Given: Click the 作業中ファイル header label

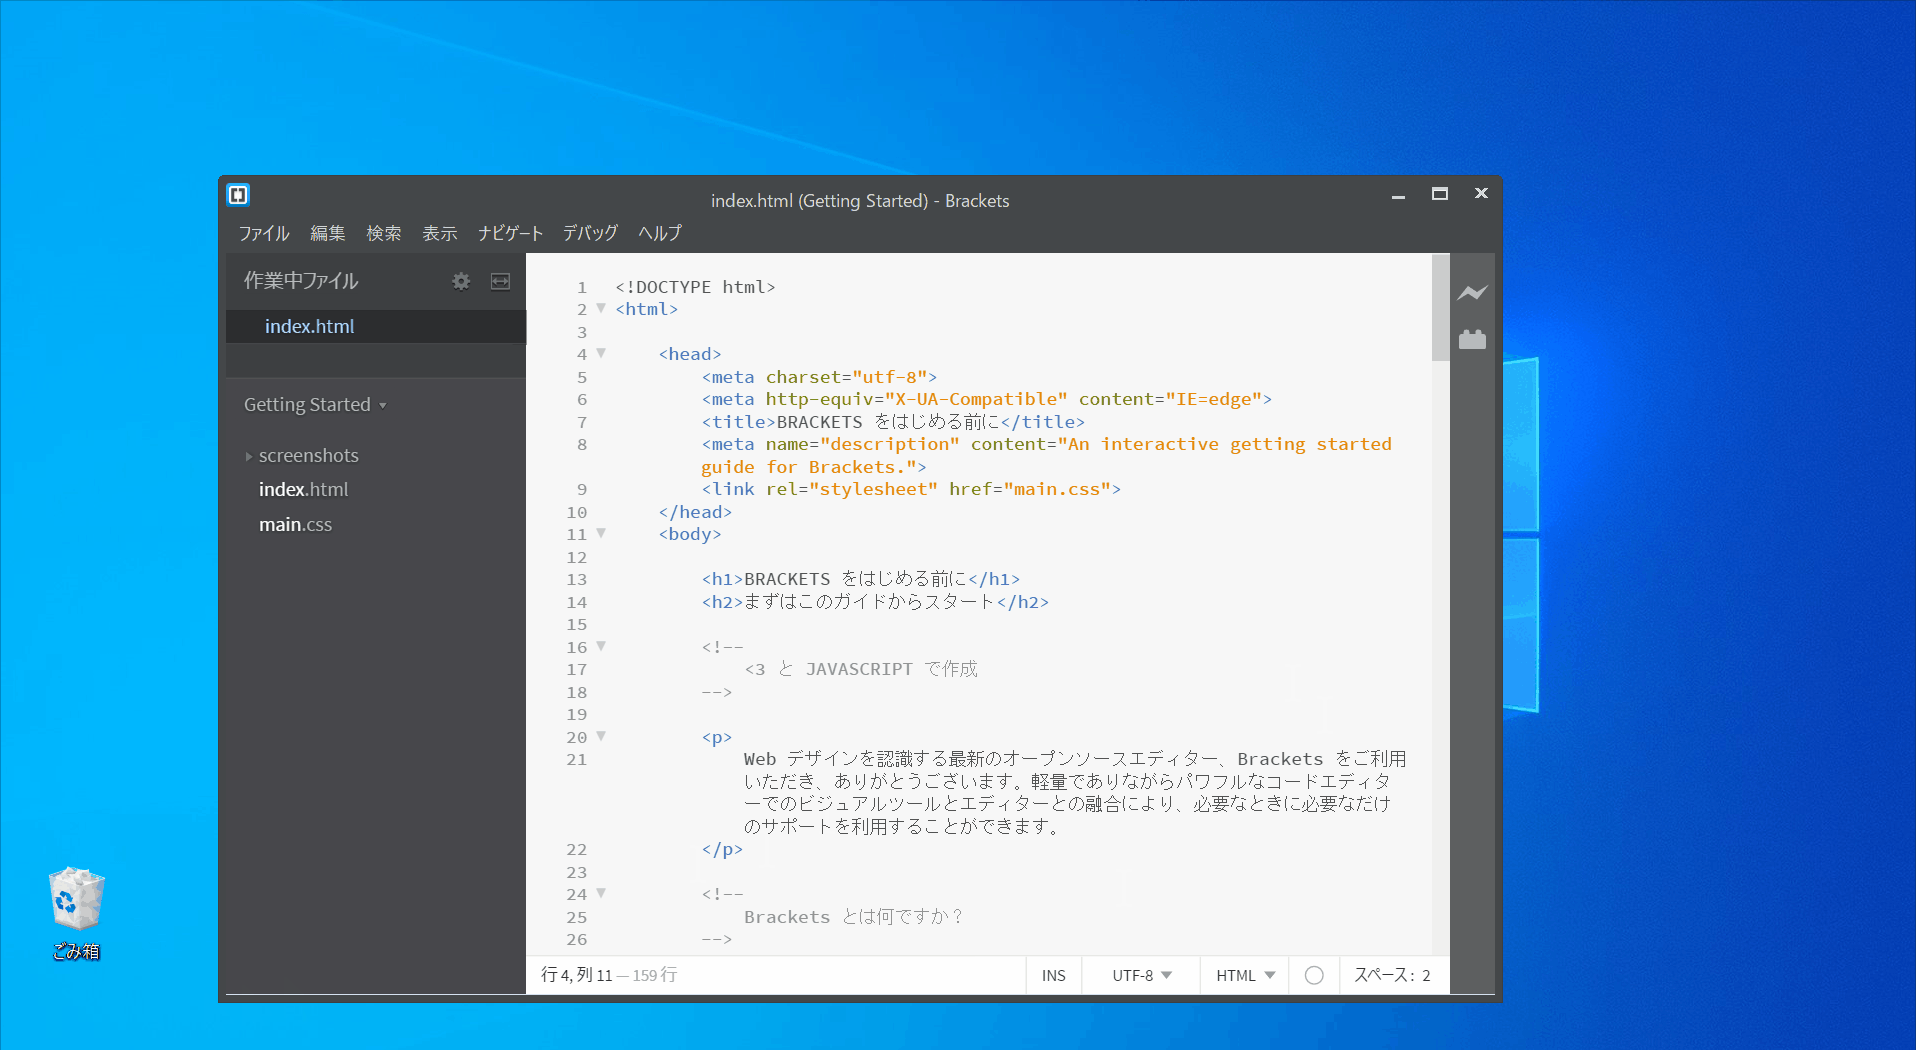Looking at the screenshot, I should click(300, 281).
